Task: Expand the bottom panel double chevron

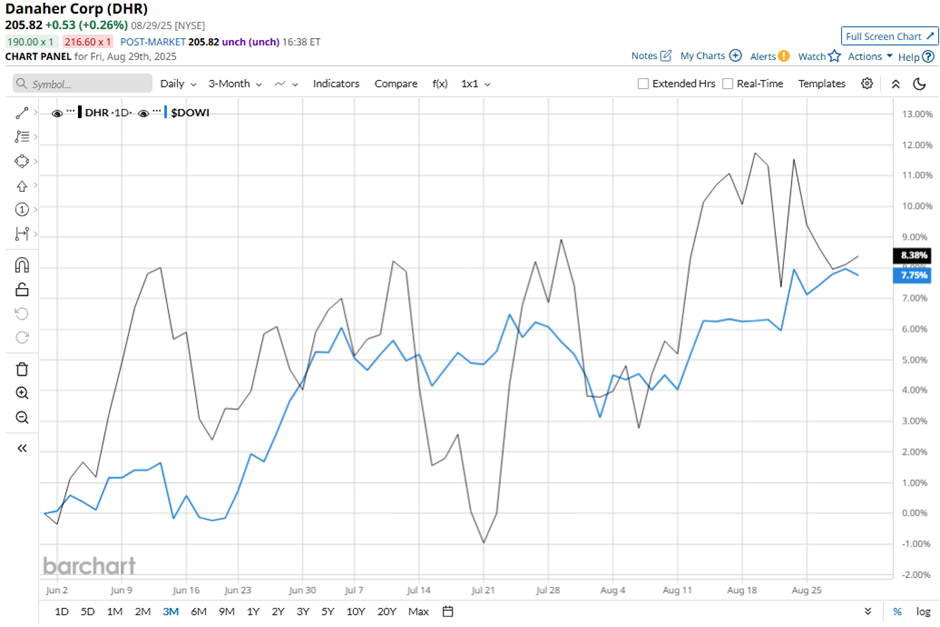Action: [x=867, y=611]
